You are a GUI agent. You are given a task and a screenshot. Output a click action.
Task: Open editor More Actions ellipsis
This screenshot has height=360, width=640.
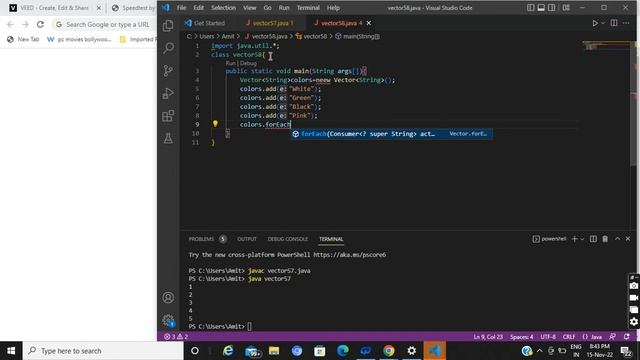click(x=626, y=23)
